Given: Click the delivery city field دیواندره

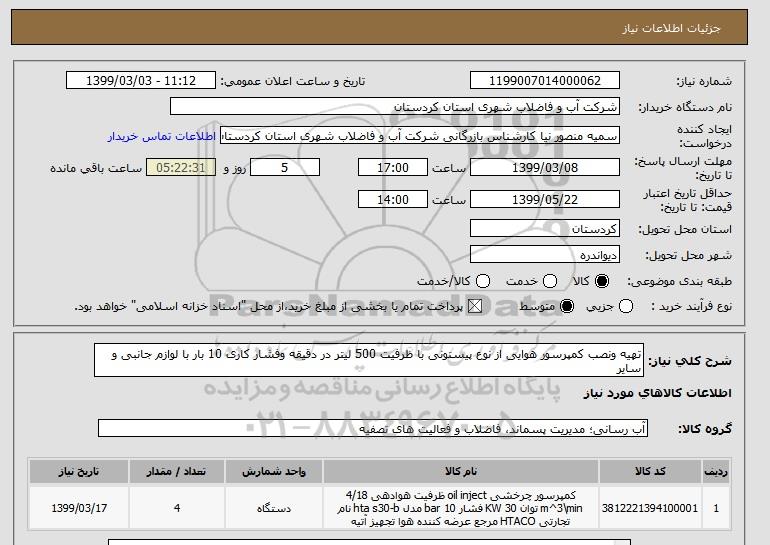Looking at the screenshot, I should coord(545,255).
